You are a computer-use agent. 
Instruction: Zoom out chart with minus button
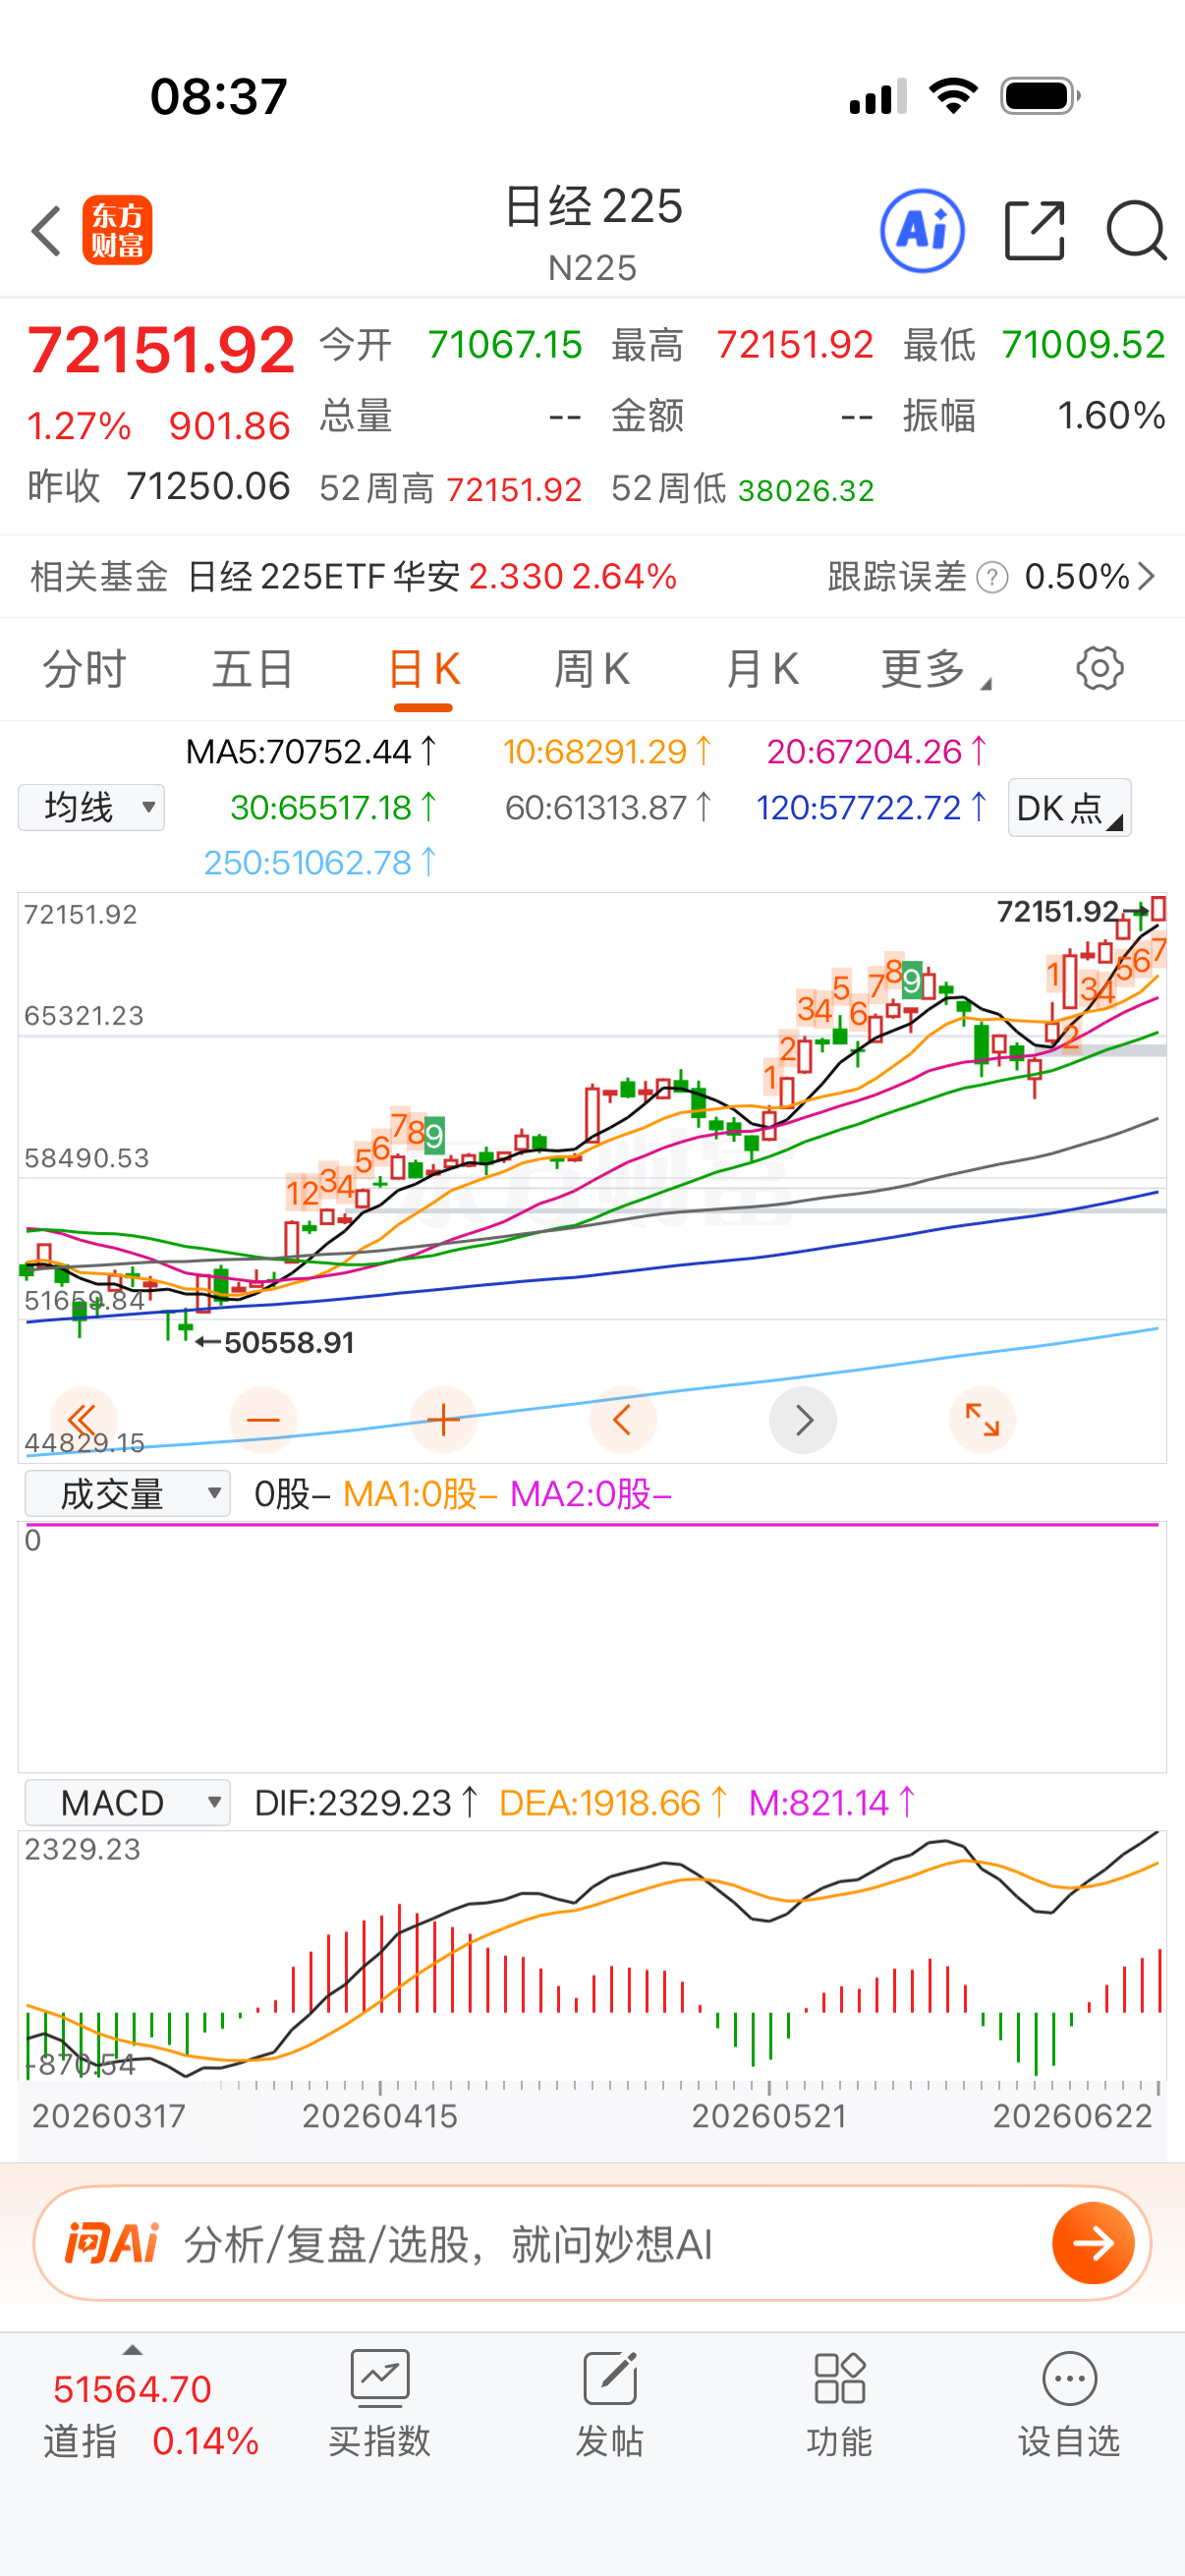pyautogui.click(x=263, y=1419)
